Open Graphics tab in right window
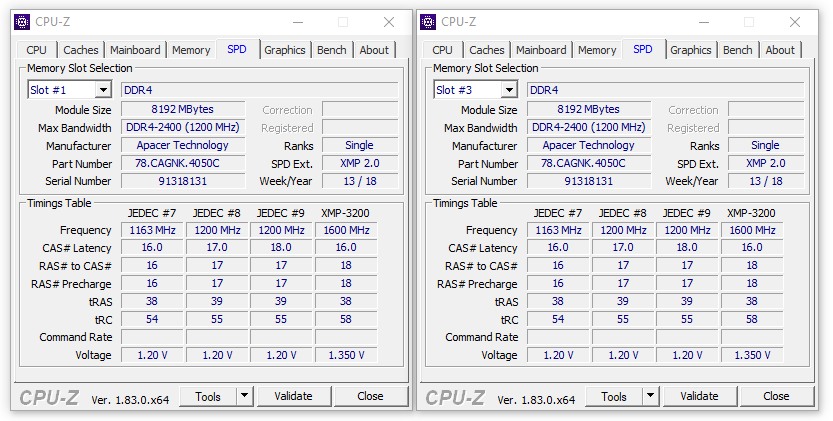Screen dimensions: 833x421 (x=691, y=50)
